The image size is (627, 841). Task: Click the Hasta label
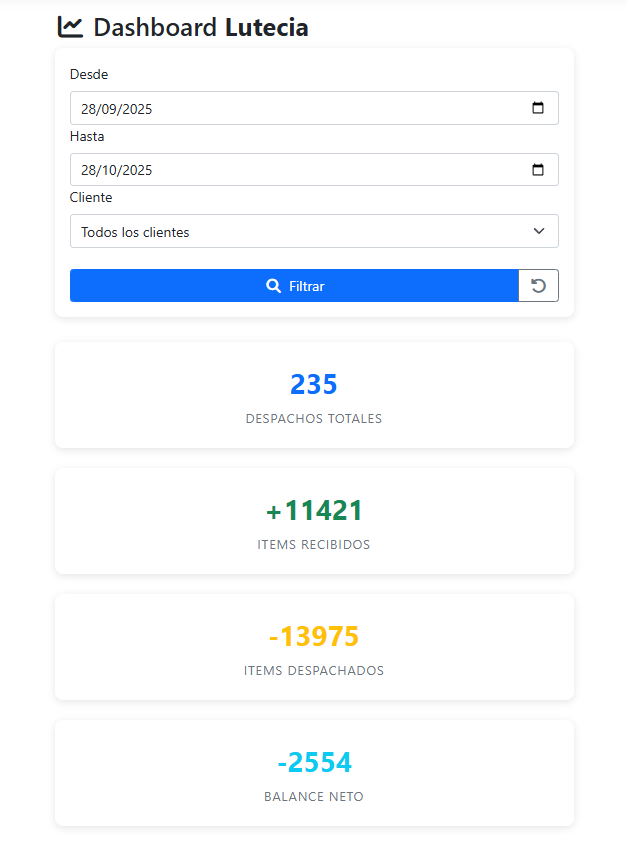click(87, 136)
